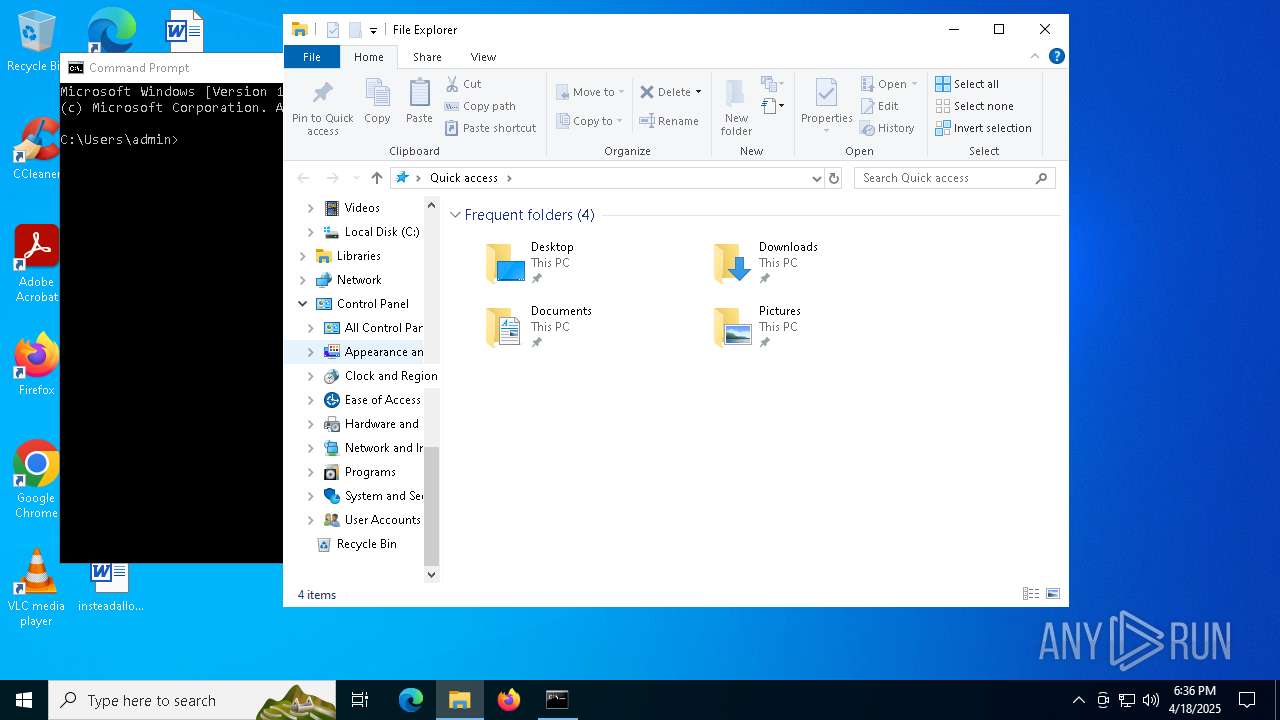This screenshot has width=1280, height=720.
Task: Select Videos in navigation tree
Action: [x=362, y=208]
